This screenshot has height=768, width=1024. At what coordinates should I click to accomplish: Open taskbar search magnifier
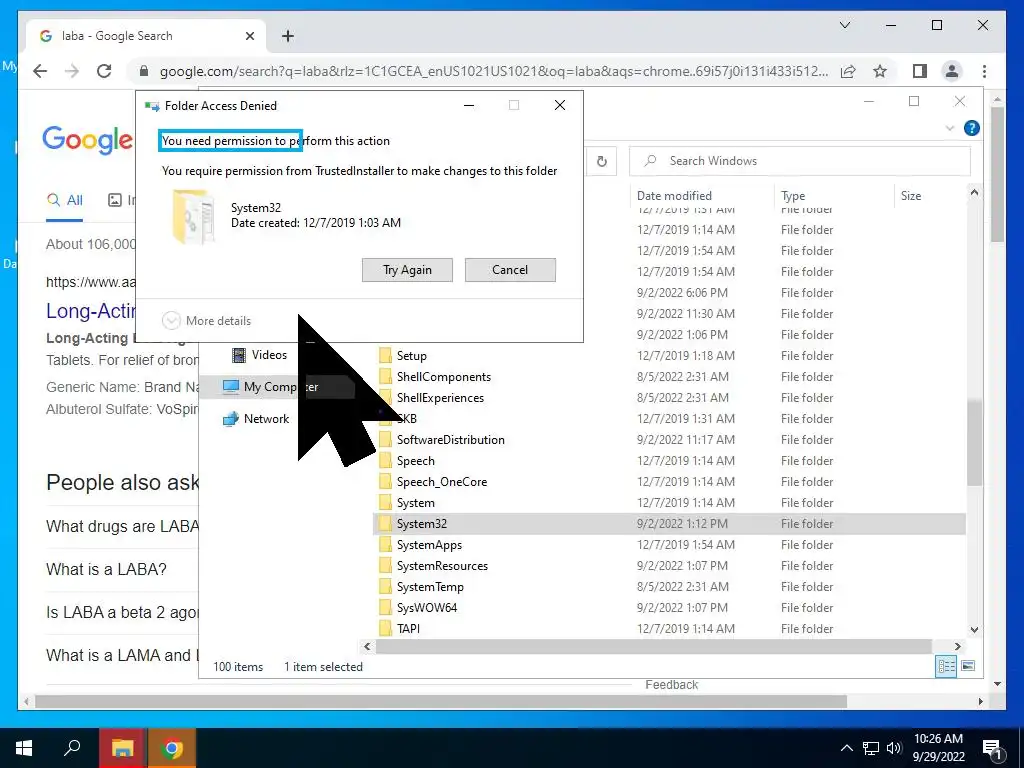(72, 748)
